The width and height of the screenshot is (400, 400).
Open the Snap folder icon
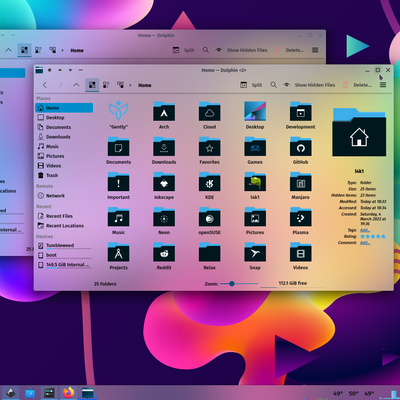[255, 252]
